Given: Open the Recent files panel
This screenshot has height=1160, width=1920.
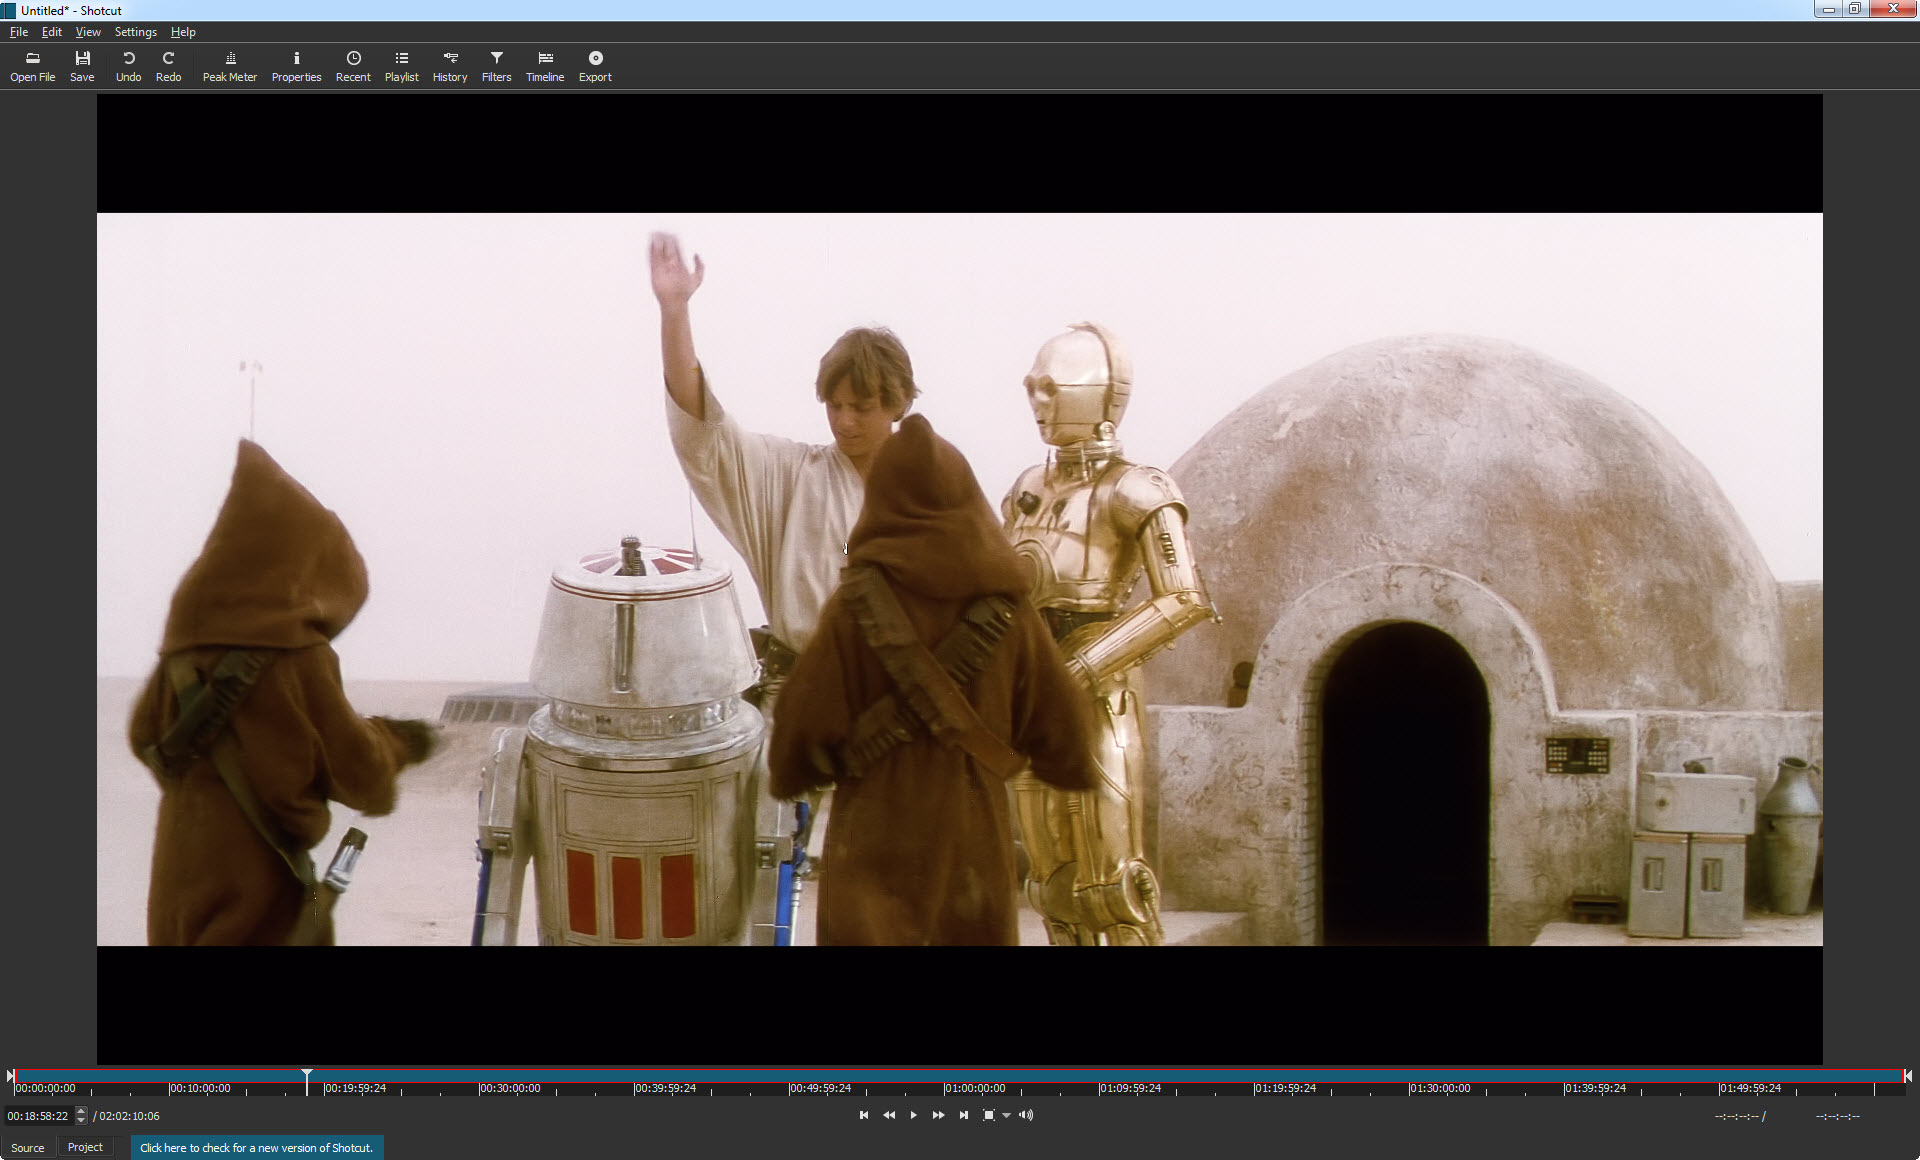Looking at the screenshot, I should tap(353, 66).
